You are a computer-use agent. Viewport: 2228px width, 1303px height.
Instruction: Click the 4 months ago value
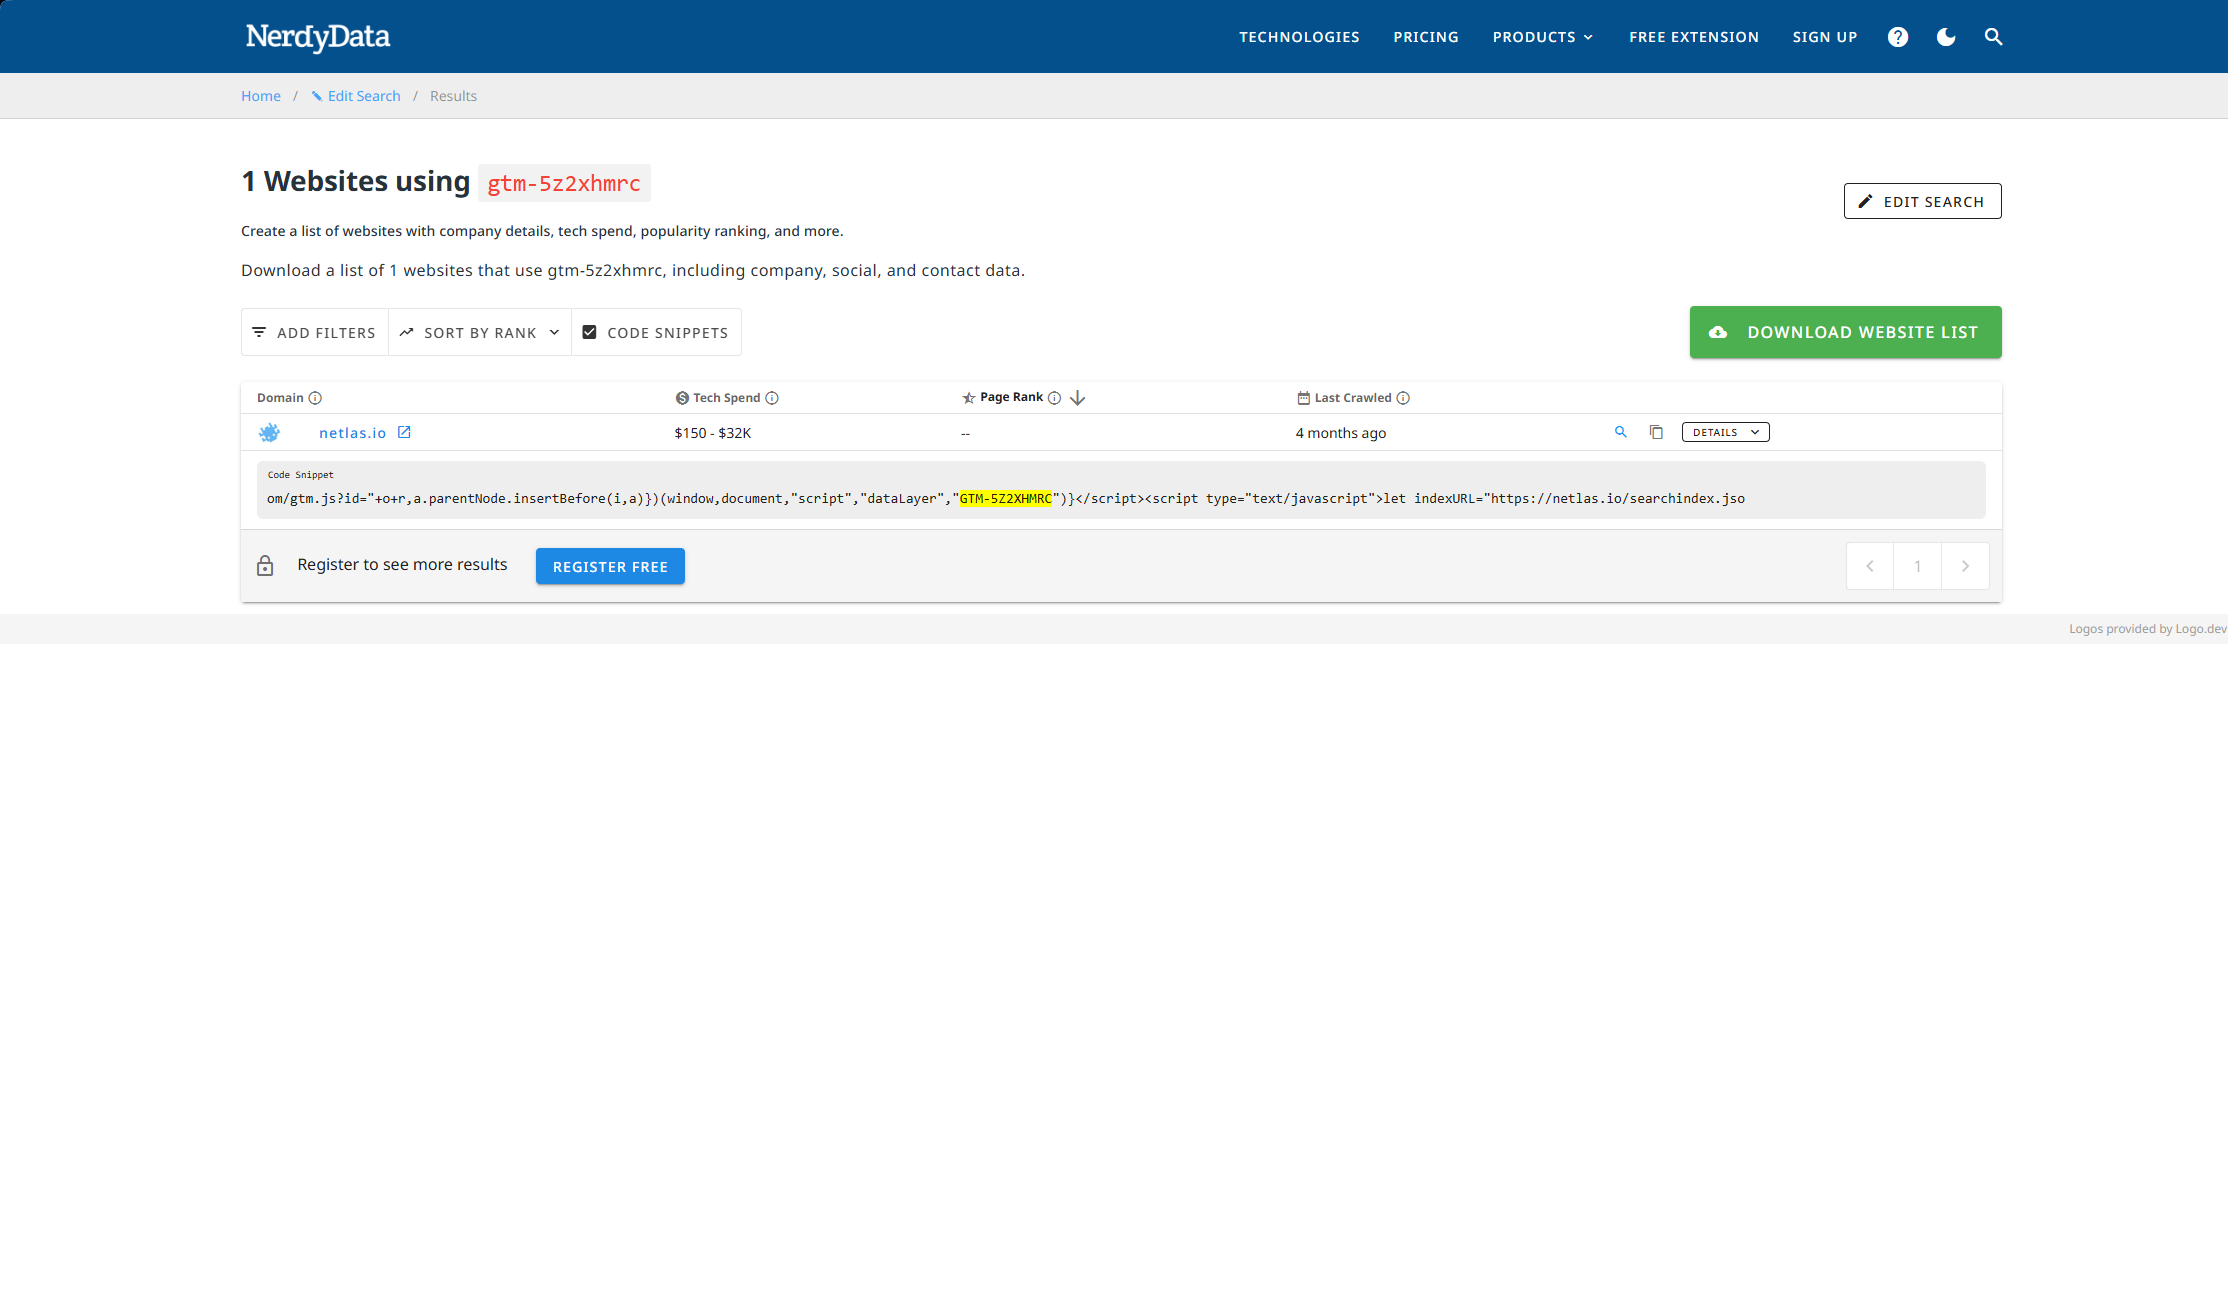(x=1340, y=433)
